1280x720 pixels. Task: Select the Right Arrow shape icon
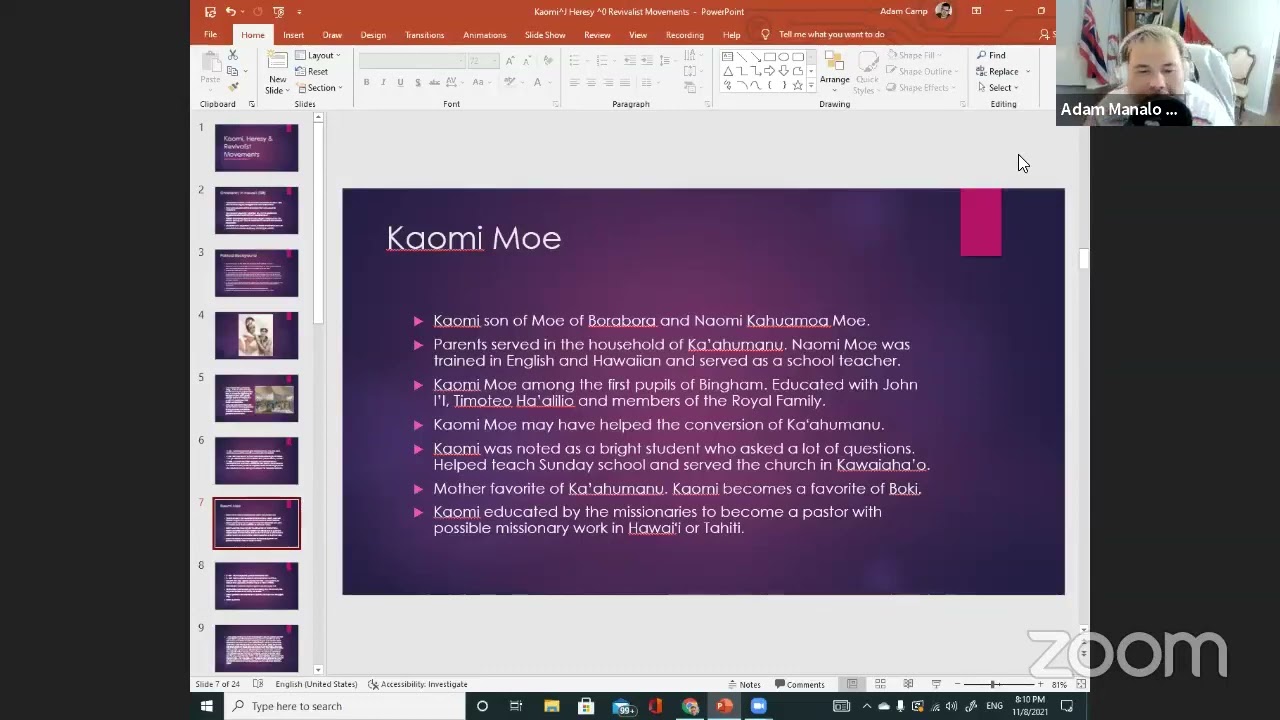[x=769, y=71]
